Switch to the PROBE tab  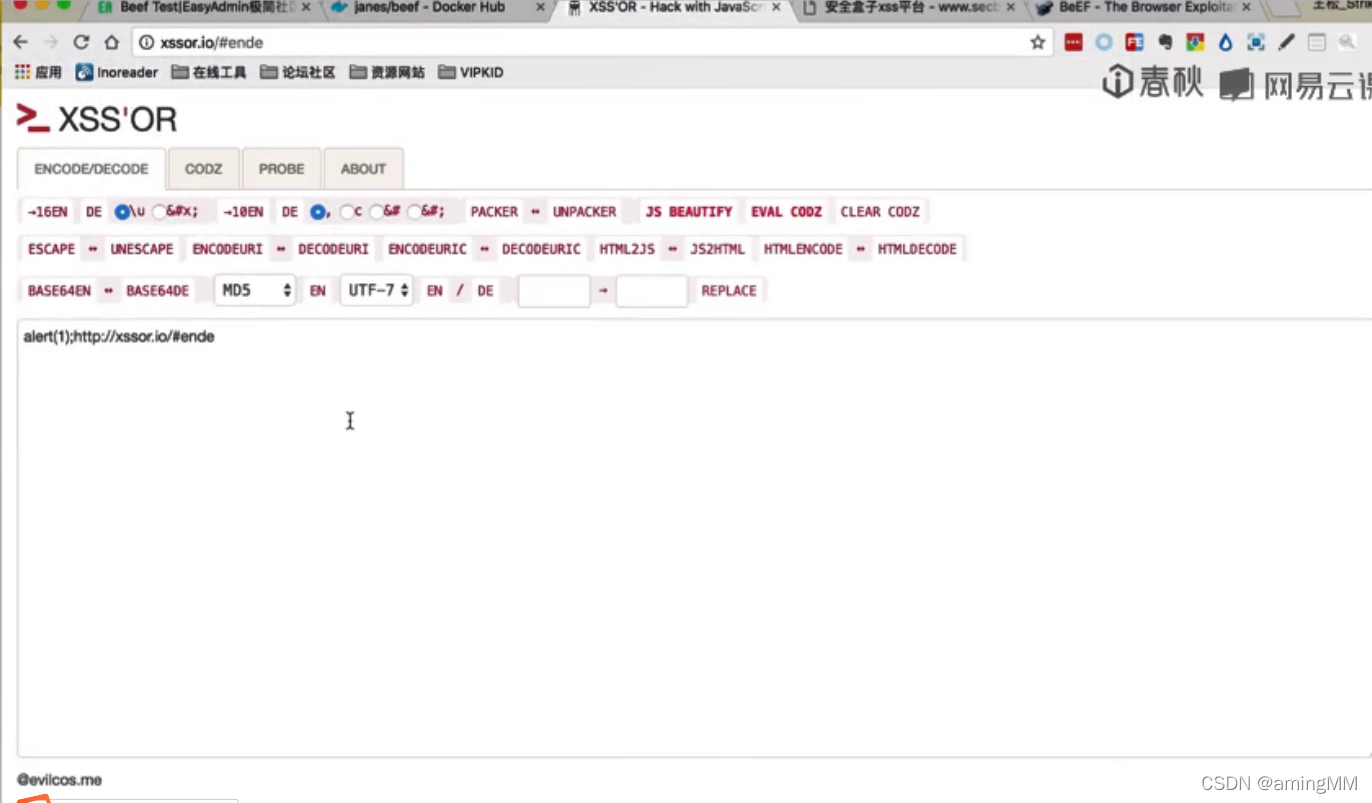click(282, 169)
